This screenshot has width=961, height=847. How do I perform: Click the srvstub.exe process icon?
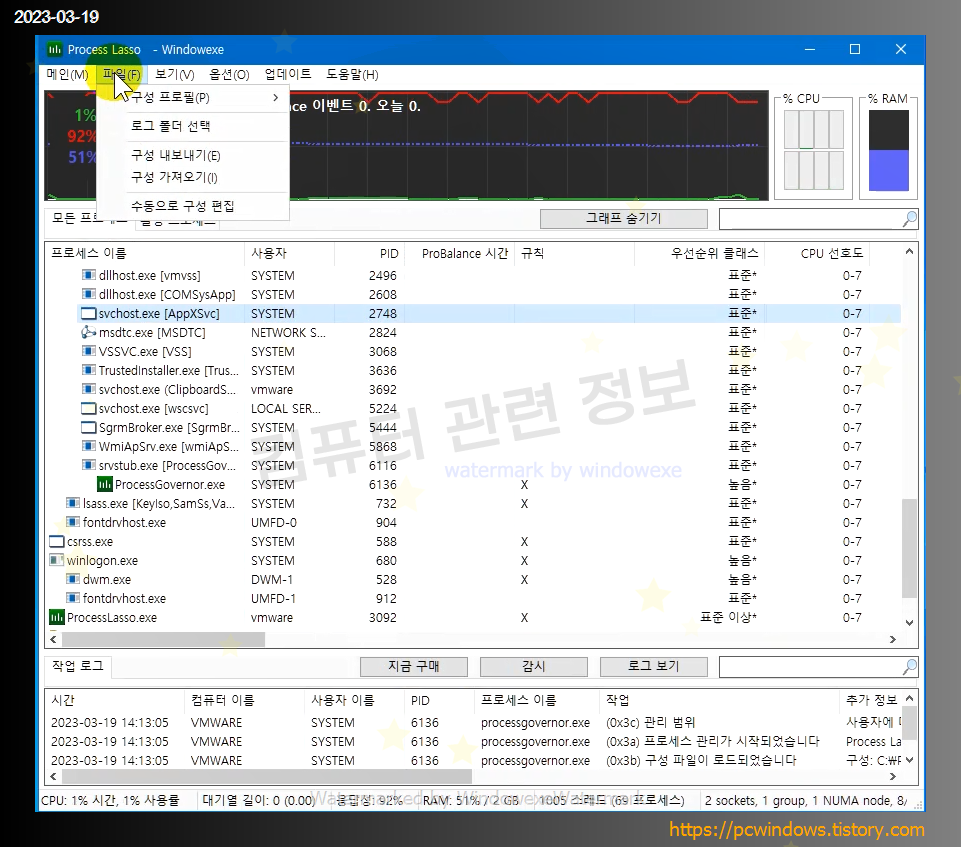[89, 465]
